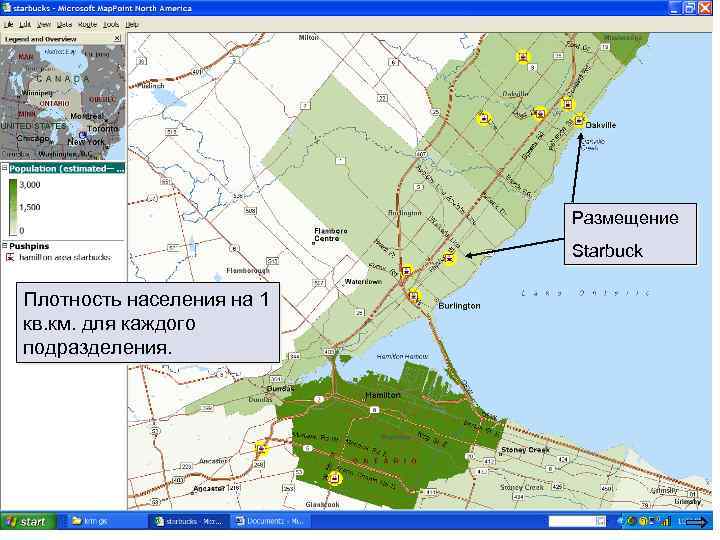The image size is (720, 540).
Task: Click the Glanbrook label at map bottom
Action: coord(322,504)
